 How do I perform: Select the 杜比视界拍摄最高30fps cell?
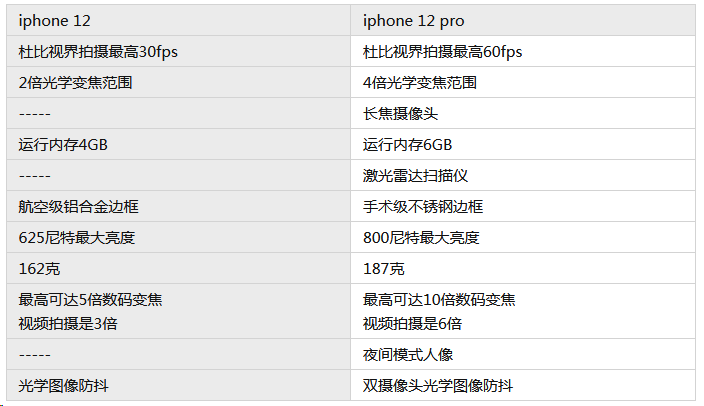[x=178, y=52]
